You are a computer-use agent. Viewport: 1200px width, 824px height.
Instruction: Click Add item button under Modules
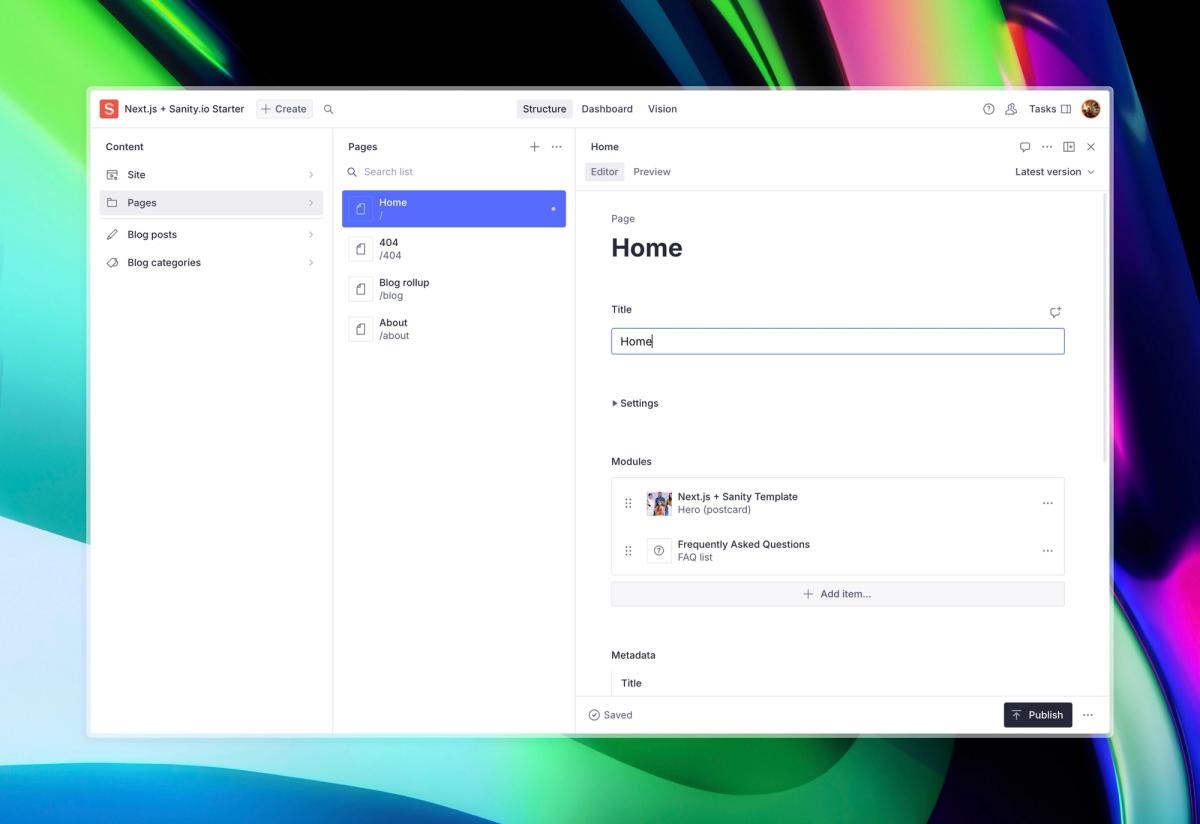coord(838,594)
